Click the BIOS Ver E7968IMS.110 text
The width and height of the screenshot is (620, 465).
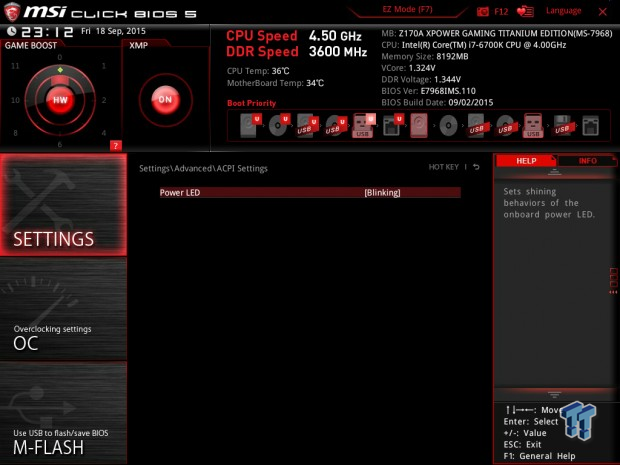click(x=428, y=91)
